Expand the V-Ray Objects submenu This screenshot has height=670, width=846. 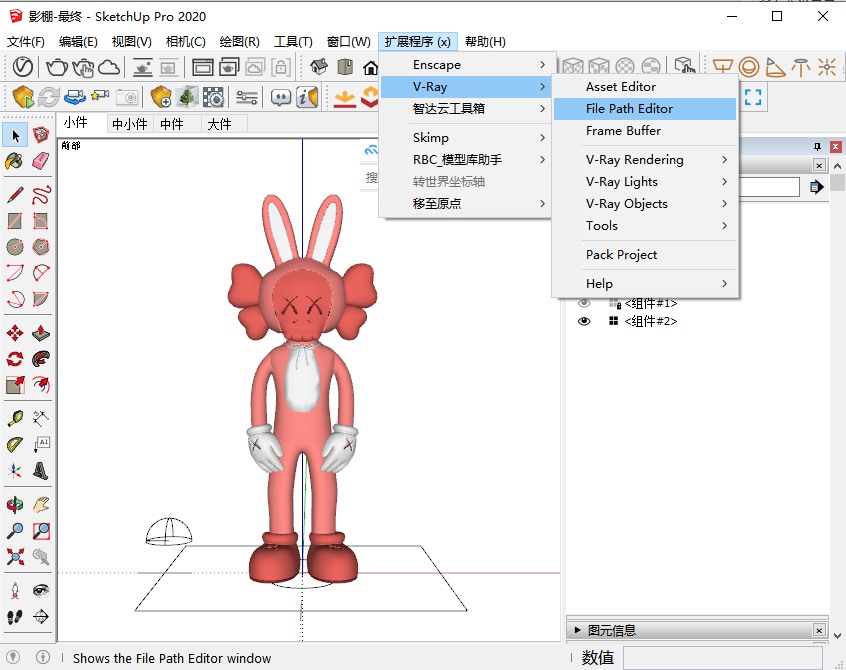click(x=645, y=203)
